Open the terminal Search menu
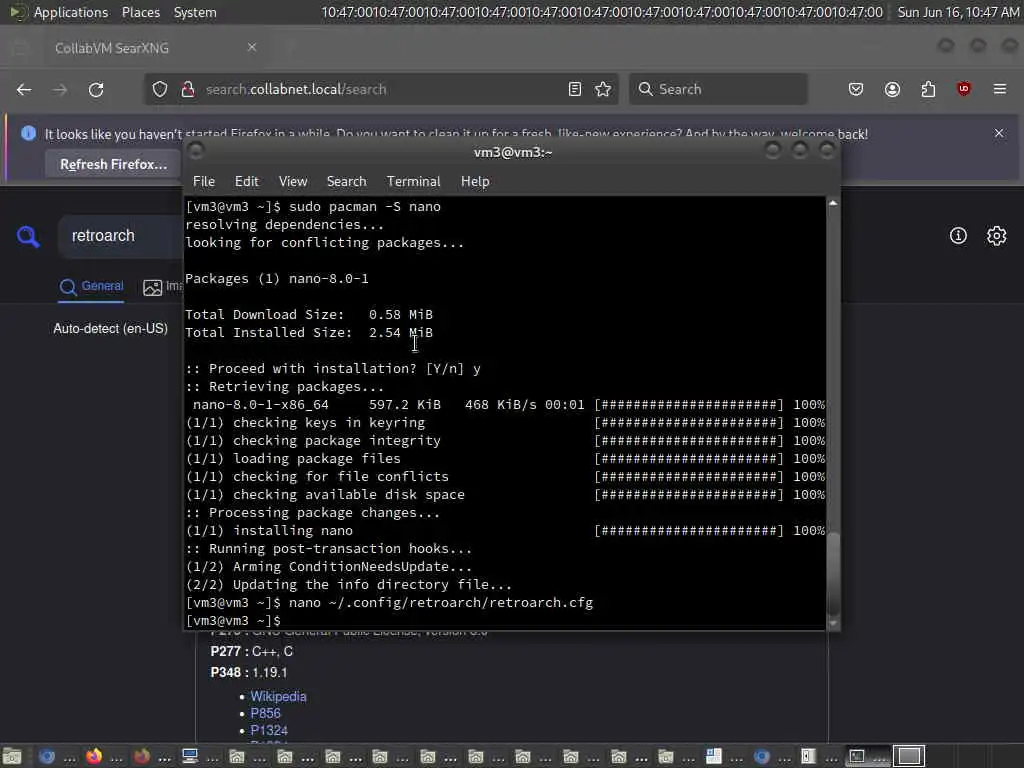 (346, 182)
